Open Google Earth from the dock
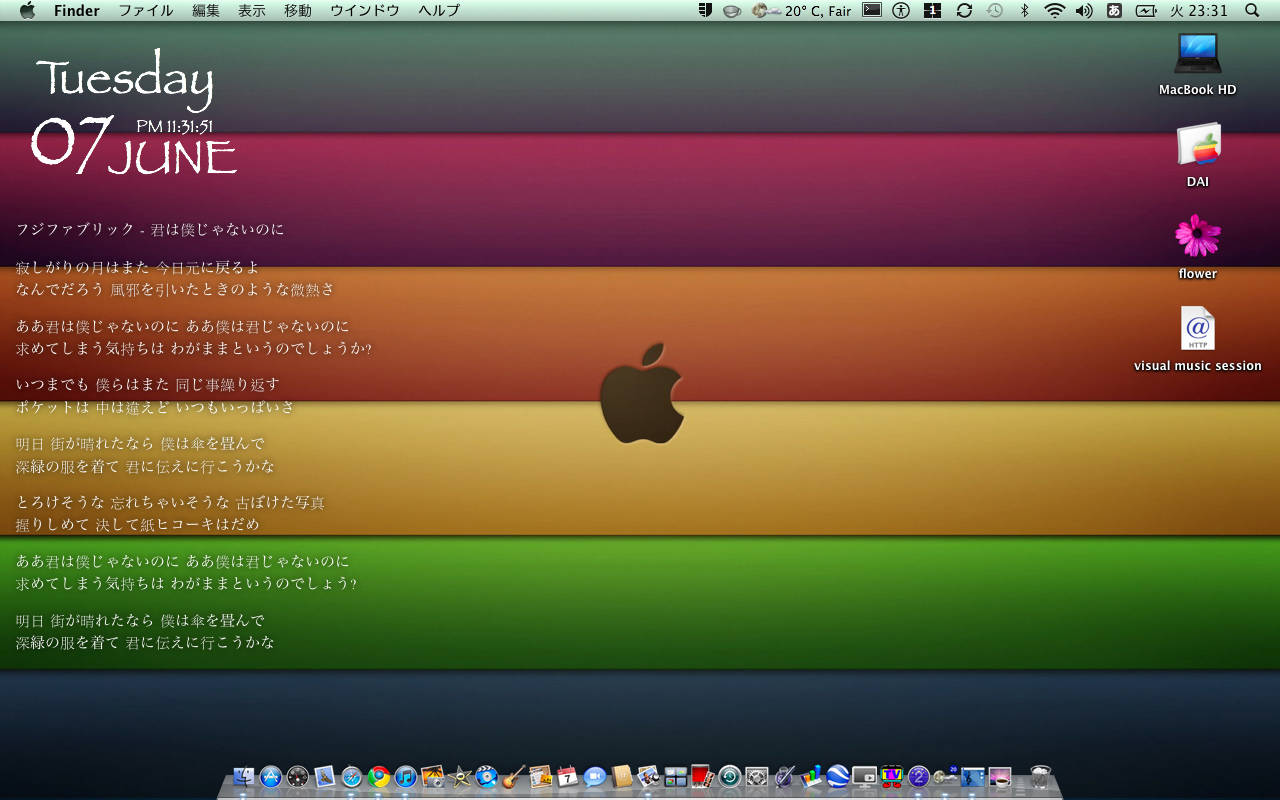 click(838, 777)
